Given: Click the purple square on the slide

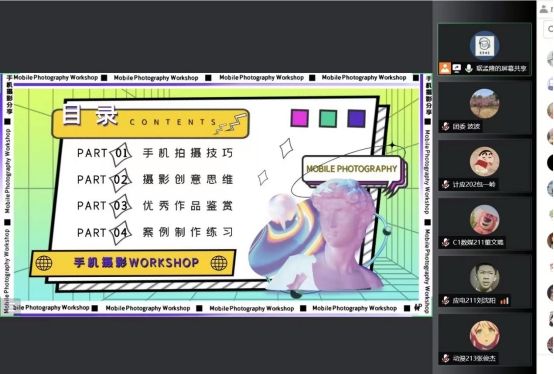Looking at the screenshot, I should click(x=356, y=118).
